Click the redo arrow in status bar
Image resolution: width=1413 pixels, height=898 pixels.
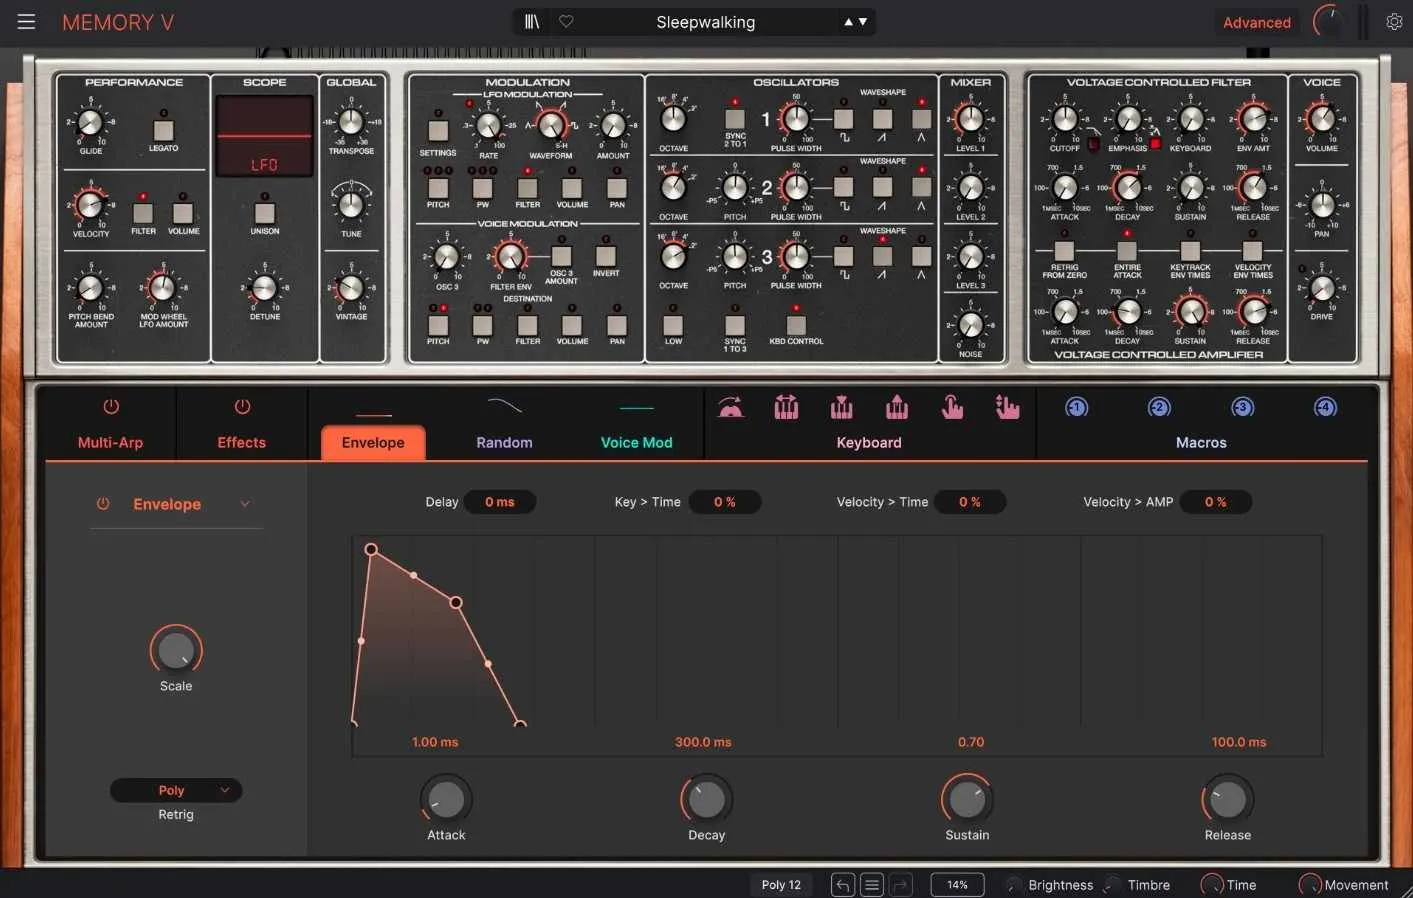point(901,885)
